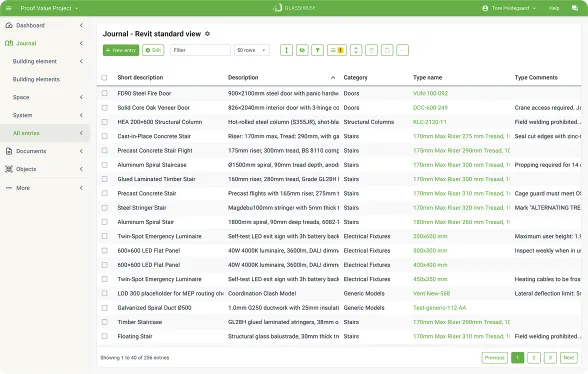The height and width of the screenshot is (374, 588).
Task: Open the hamburger menu icon
Action: [9, 8]
